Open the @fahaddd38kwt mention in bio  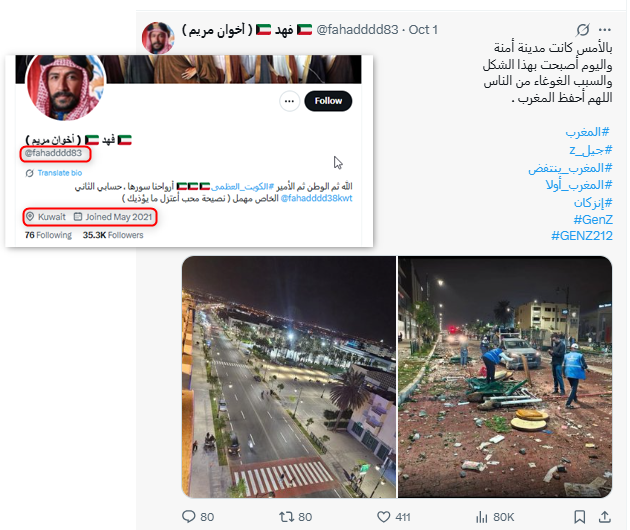(x=316, y=198)
